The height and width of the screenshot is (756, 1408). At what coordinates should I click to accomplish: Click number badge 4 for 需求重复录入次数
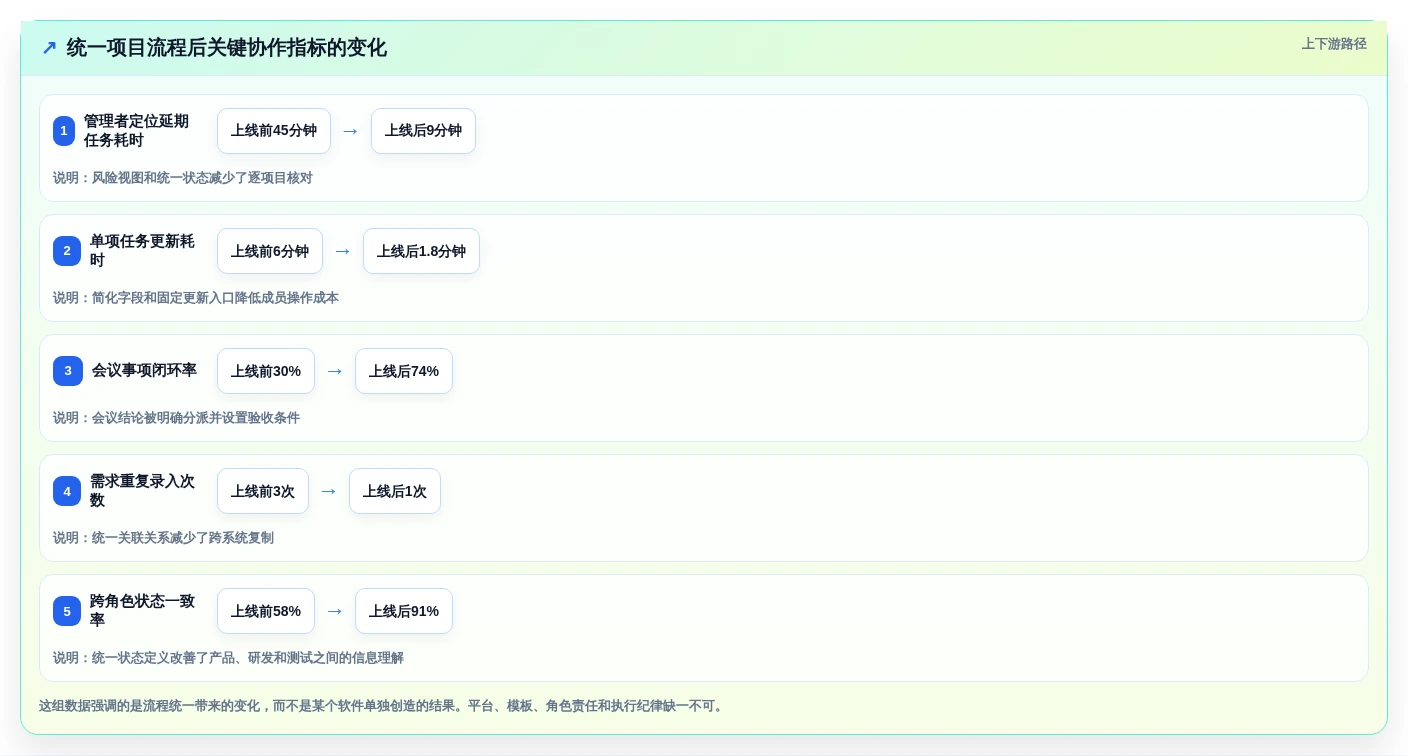[67, 491]
